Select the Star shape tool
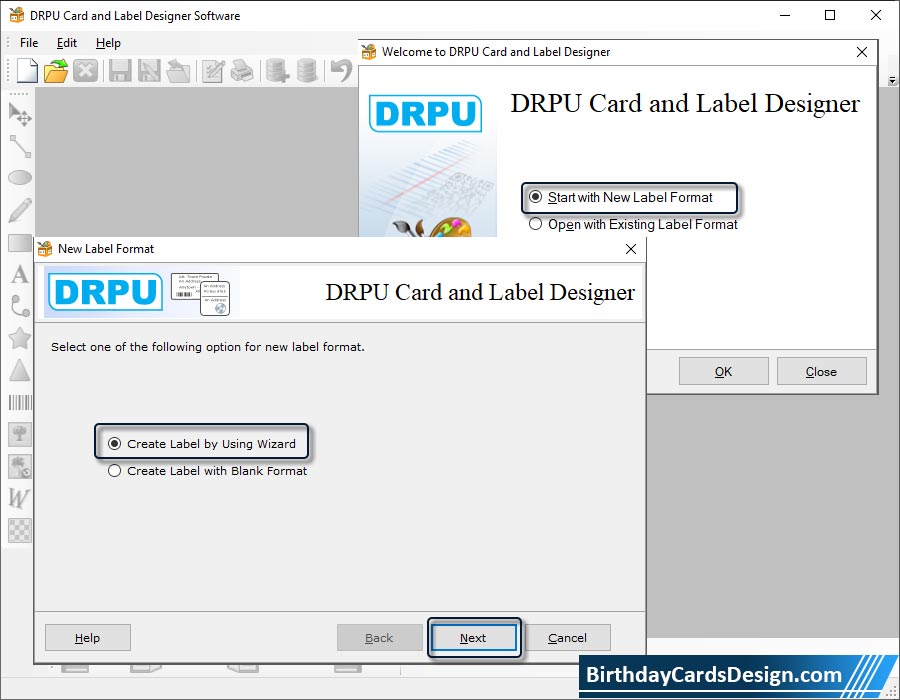 [x=20, y=338]
